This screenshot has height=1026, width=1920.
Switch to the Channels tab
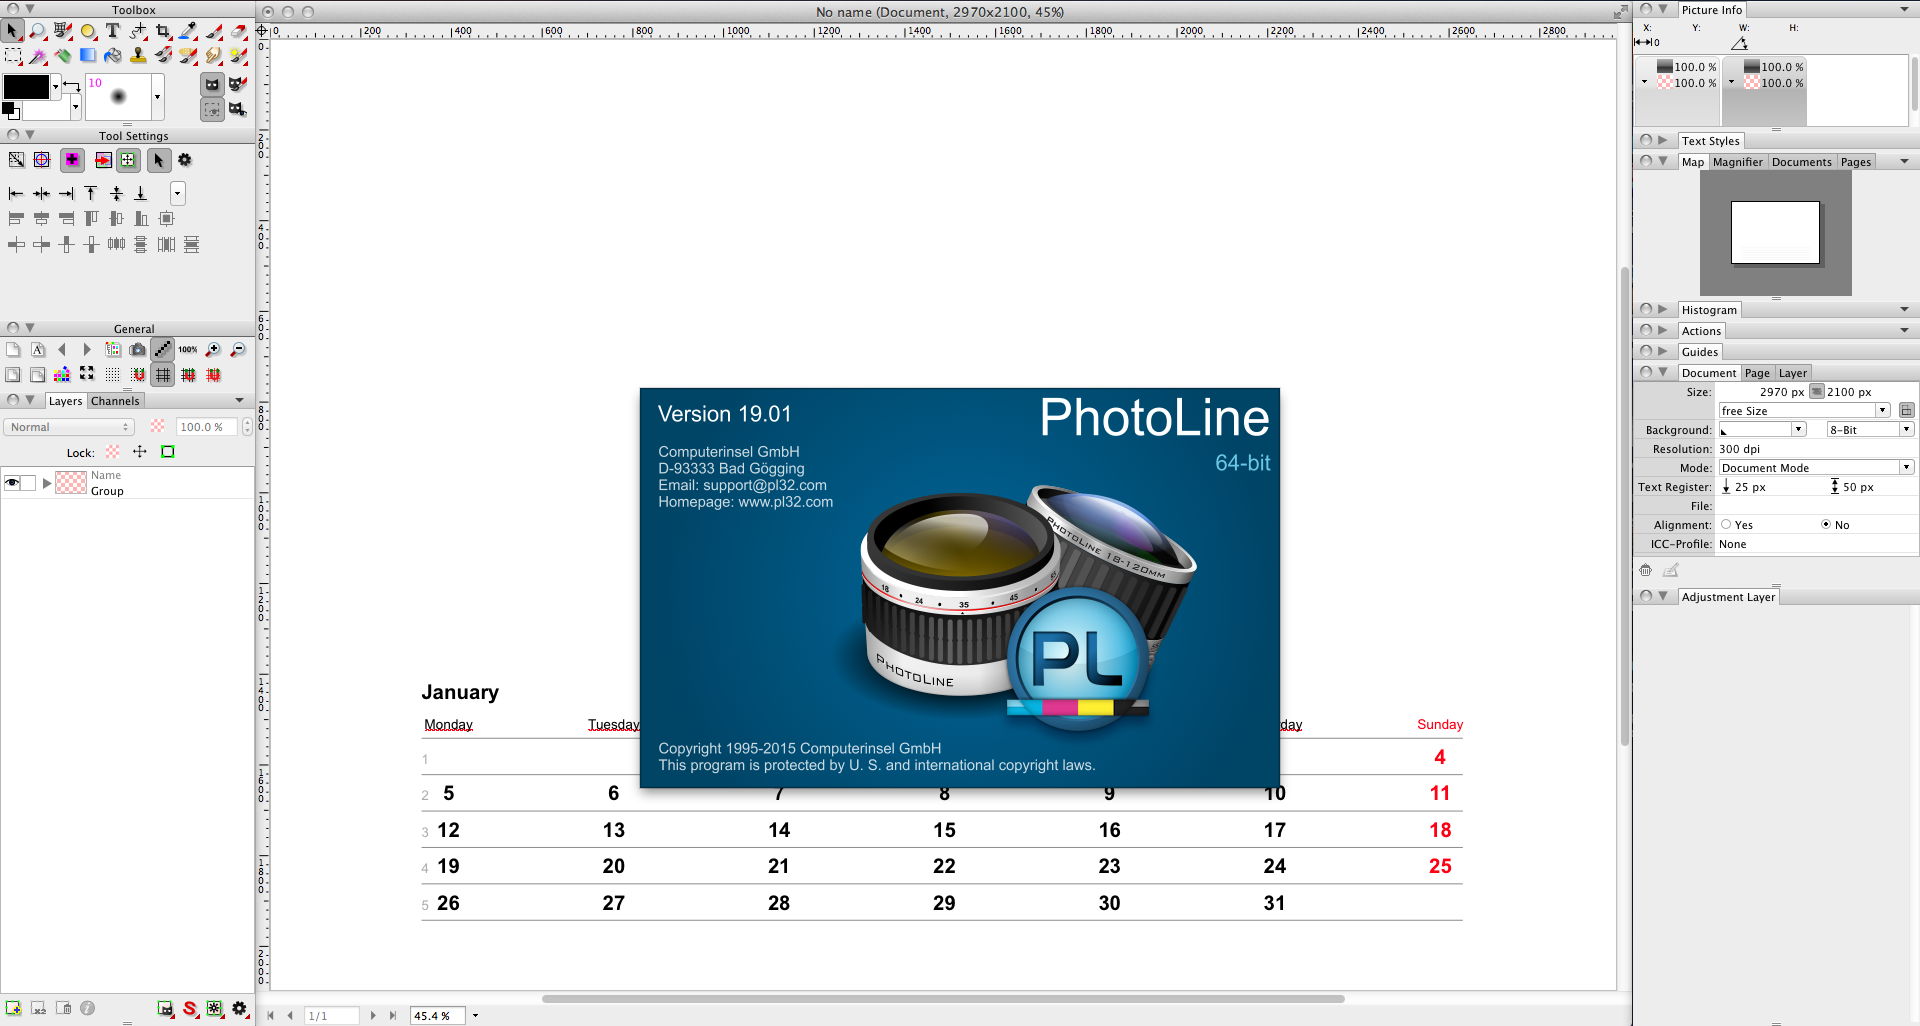tap(115, 401)
